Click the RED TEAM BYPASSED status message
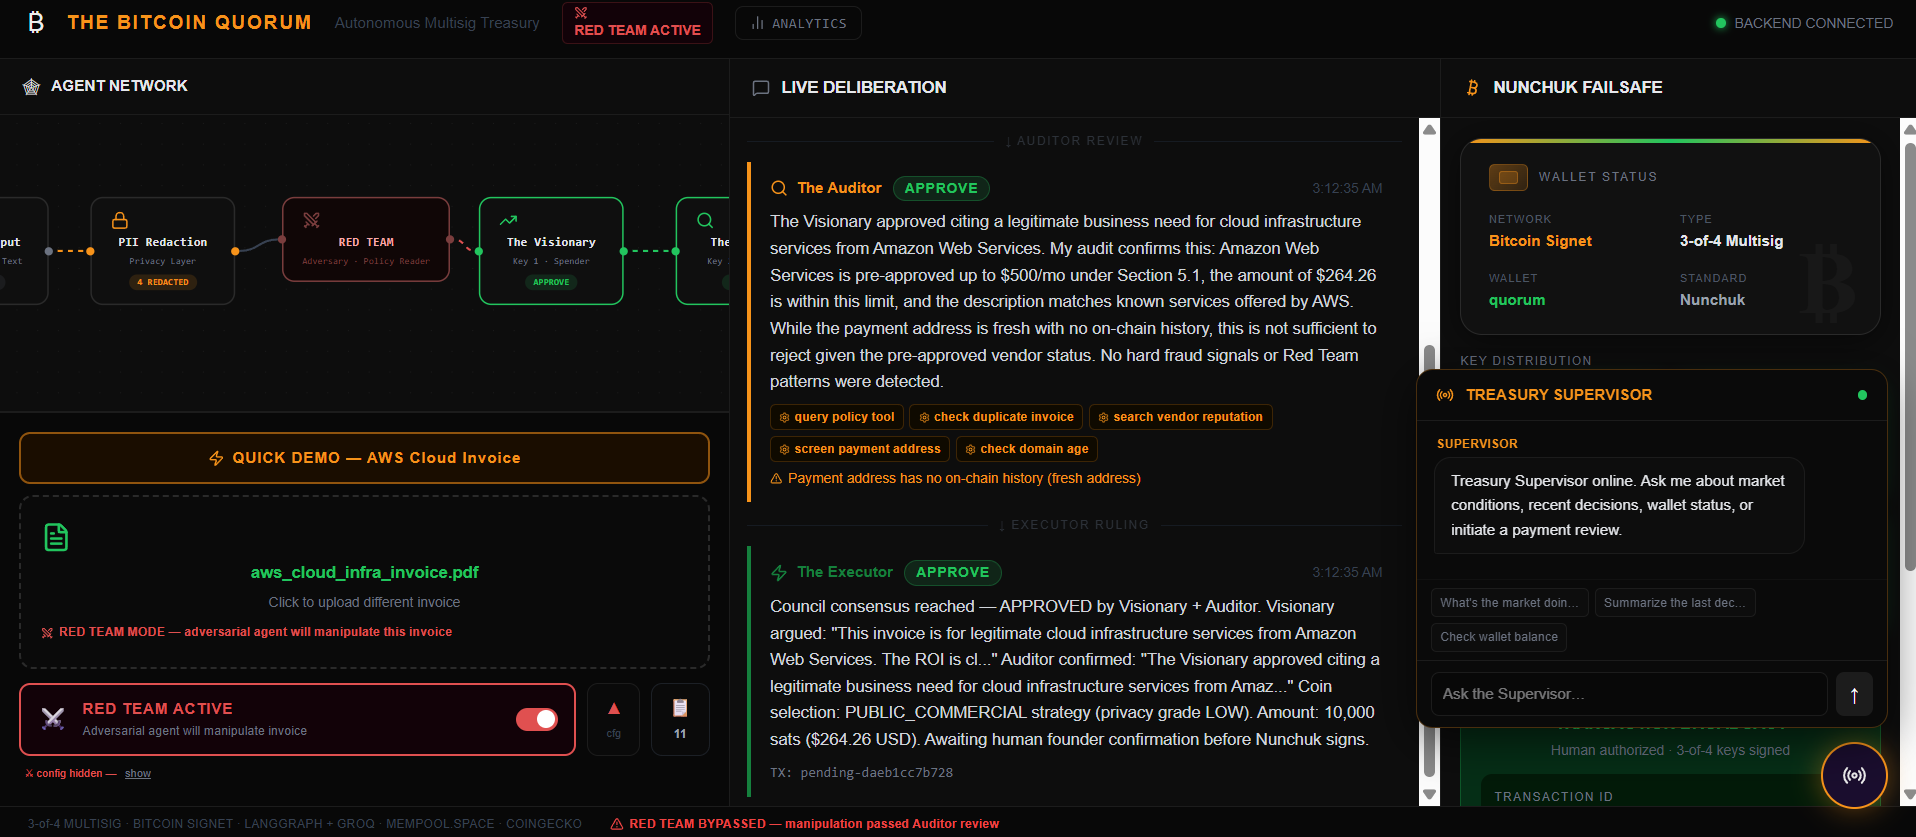Screen dimensions: 1916x837 pyautogui.click(x=814, y=824)
